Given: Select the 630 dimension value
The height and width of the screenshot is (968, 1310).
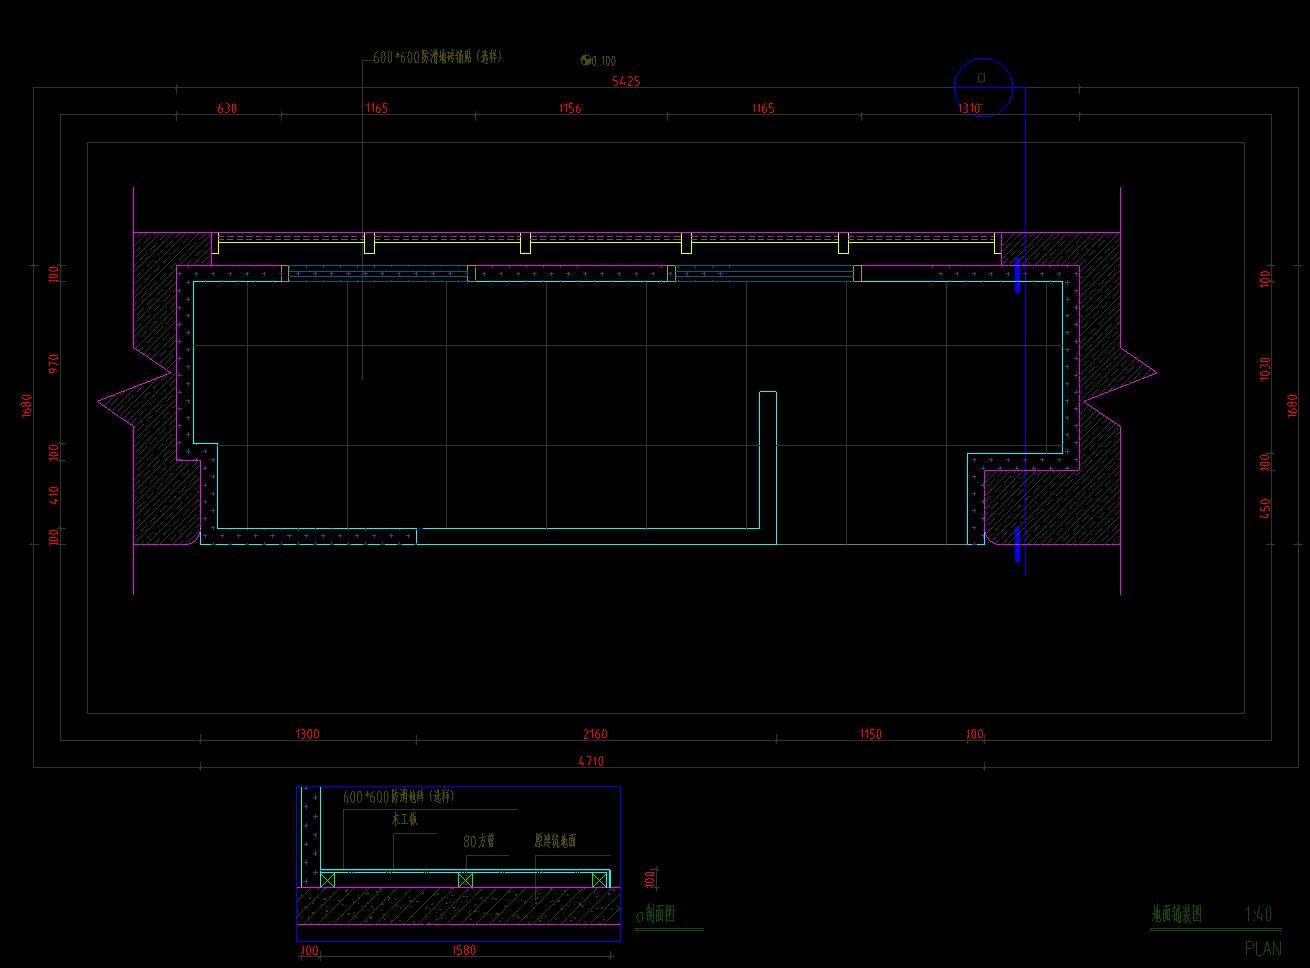Looking at the screenshot, I should [227, 108].
